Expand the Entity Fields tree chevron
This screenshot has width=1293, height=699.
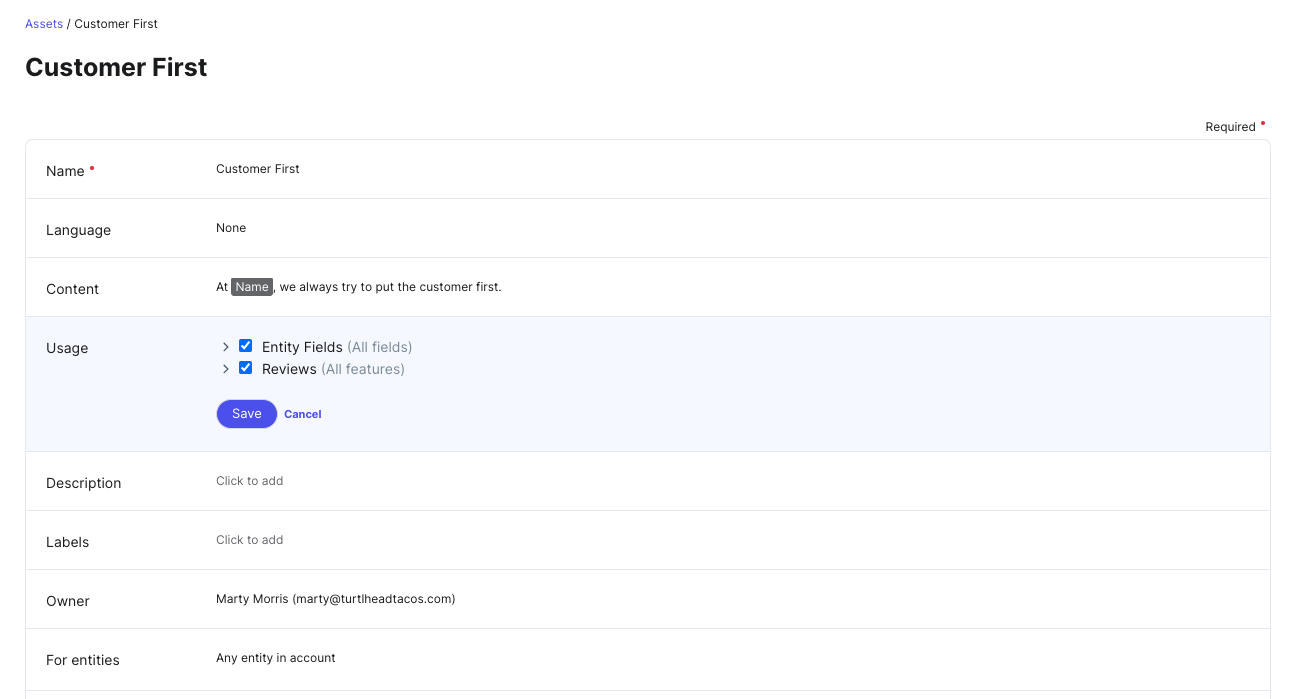pos(226,347)
